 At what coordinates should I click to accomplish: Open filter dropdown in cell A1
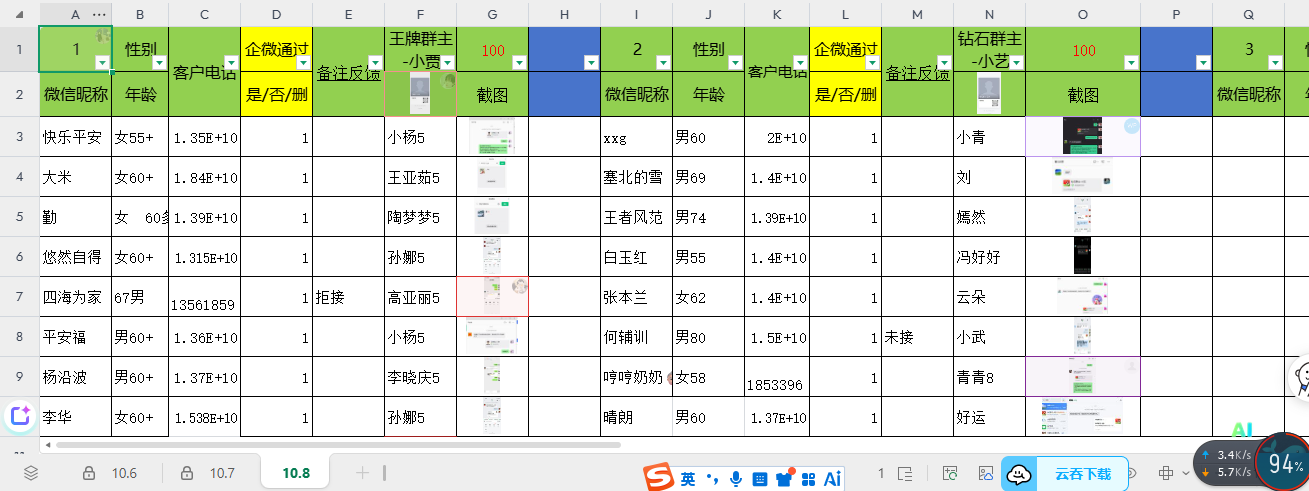pyautogui.click(x=103, y=63)
